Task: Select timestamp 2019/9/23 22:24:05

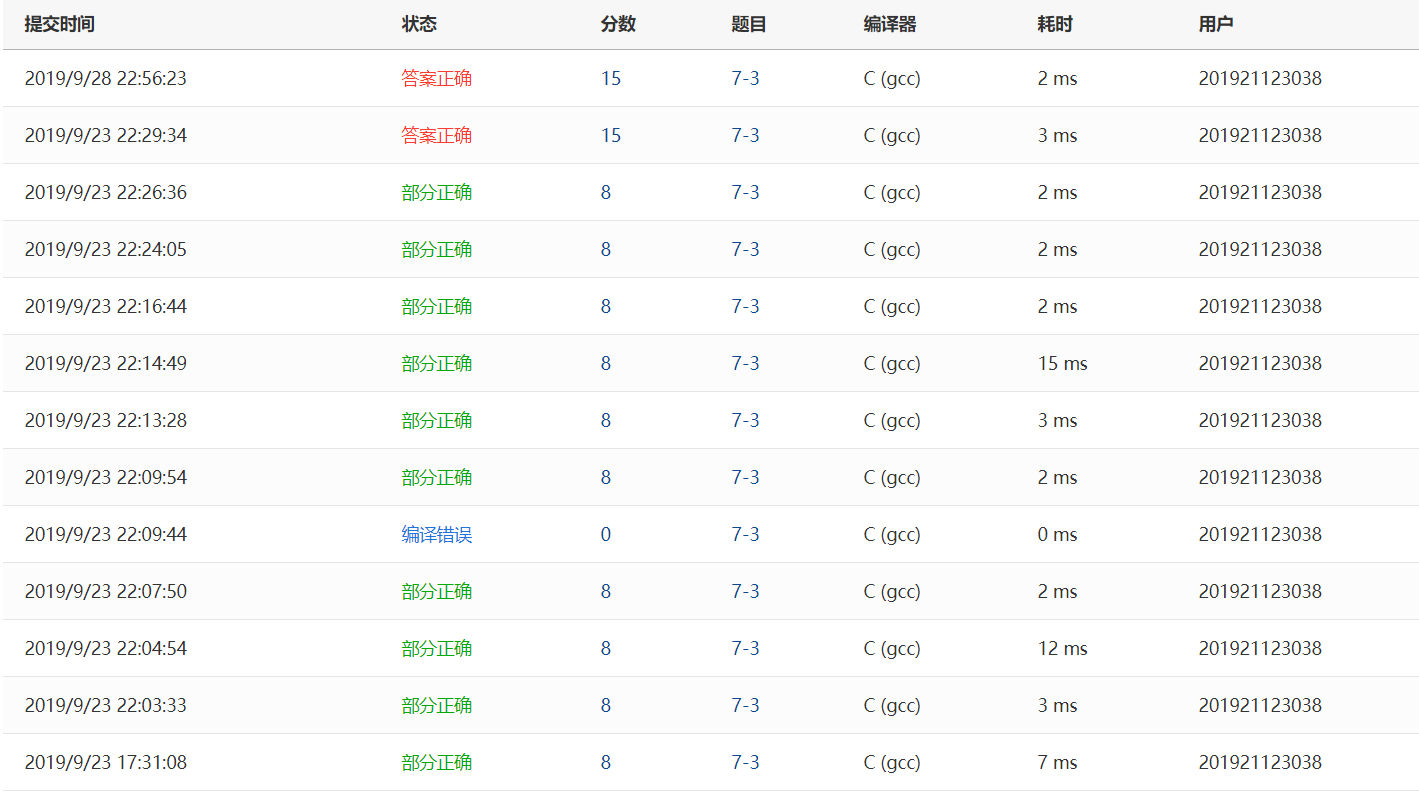Action: pos(106,249)
